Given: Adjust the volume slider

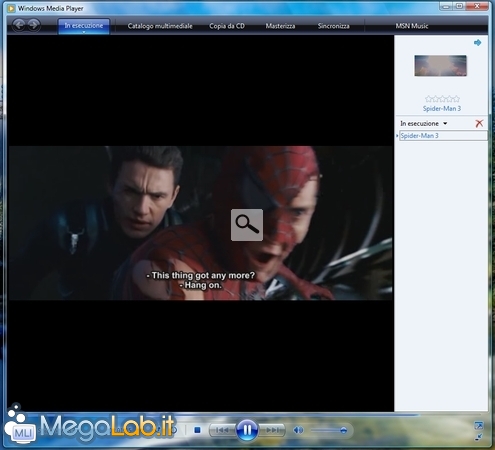Looking at the screenshot, I should 329,431.
